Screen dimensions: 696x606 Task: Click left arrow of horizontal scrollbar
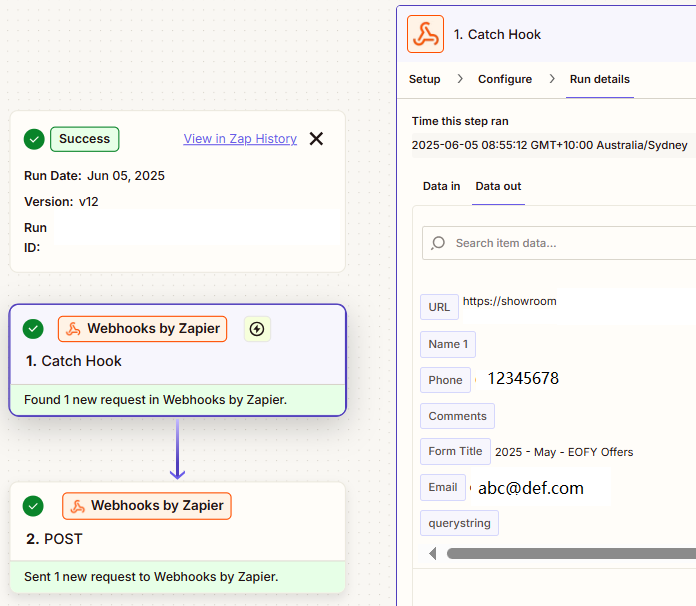(x=433, y=554)
